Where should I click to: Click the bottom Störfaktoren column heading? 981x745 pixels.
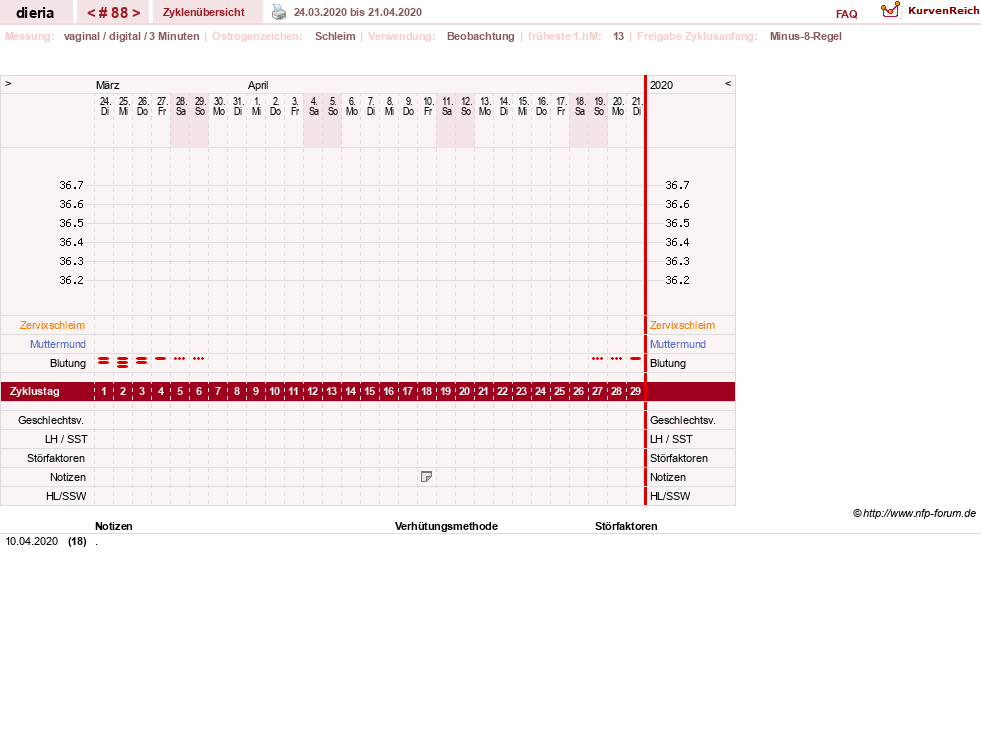coord(626,526)
